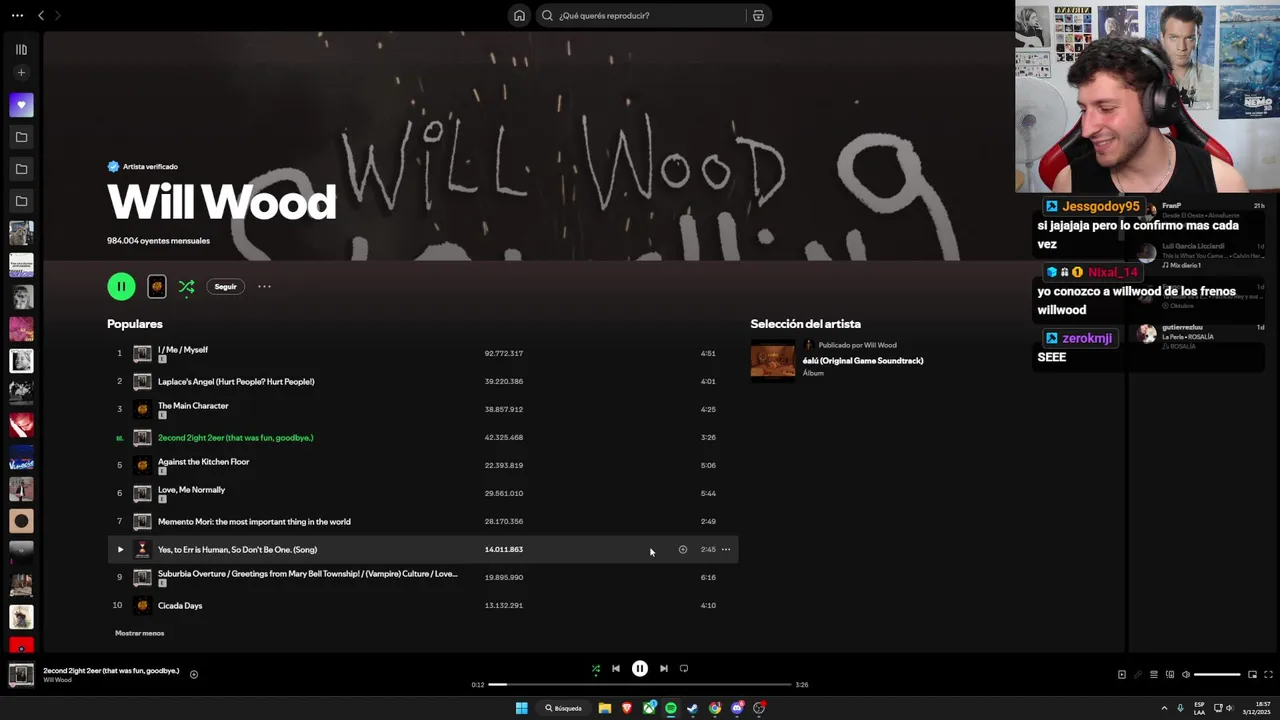The height and width of the screenshot is (720, 1280).
Task: Go to Spotify Home icon
Action: point(519,15)
